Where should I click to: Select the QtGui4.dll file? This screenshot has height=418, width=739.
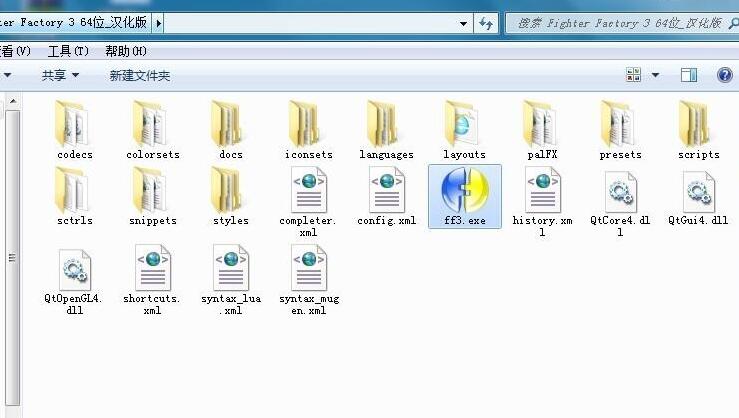[698, 197]
